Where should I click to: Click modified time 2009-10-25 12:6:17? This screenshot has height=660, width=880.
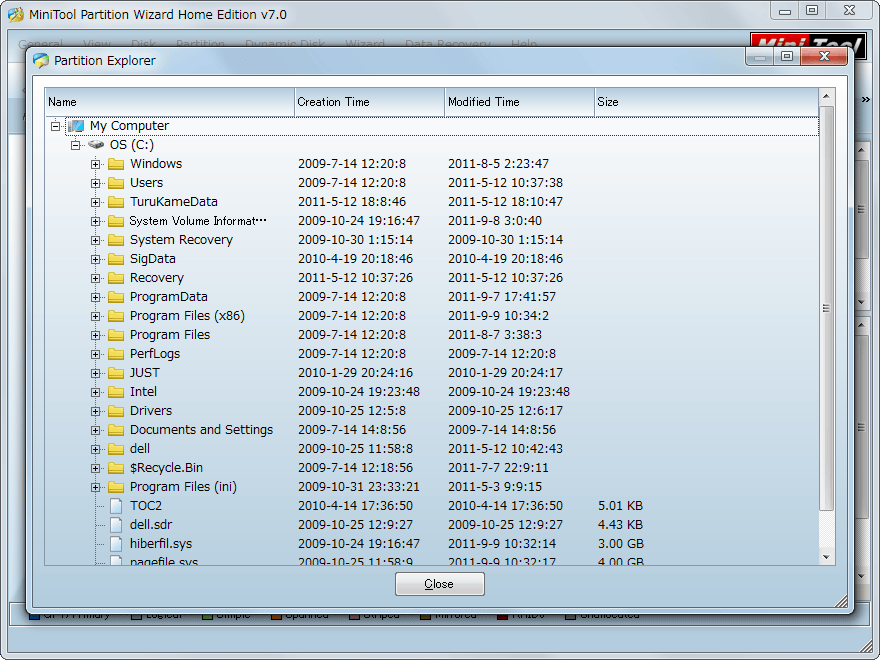click(505, 411)
